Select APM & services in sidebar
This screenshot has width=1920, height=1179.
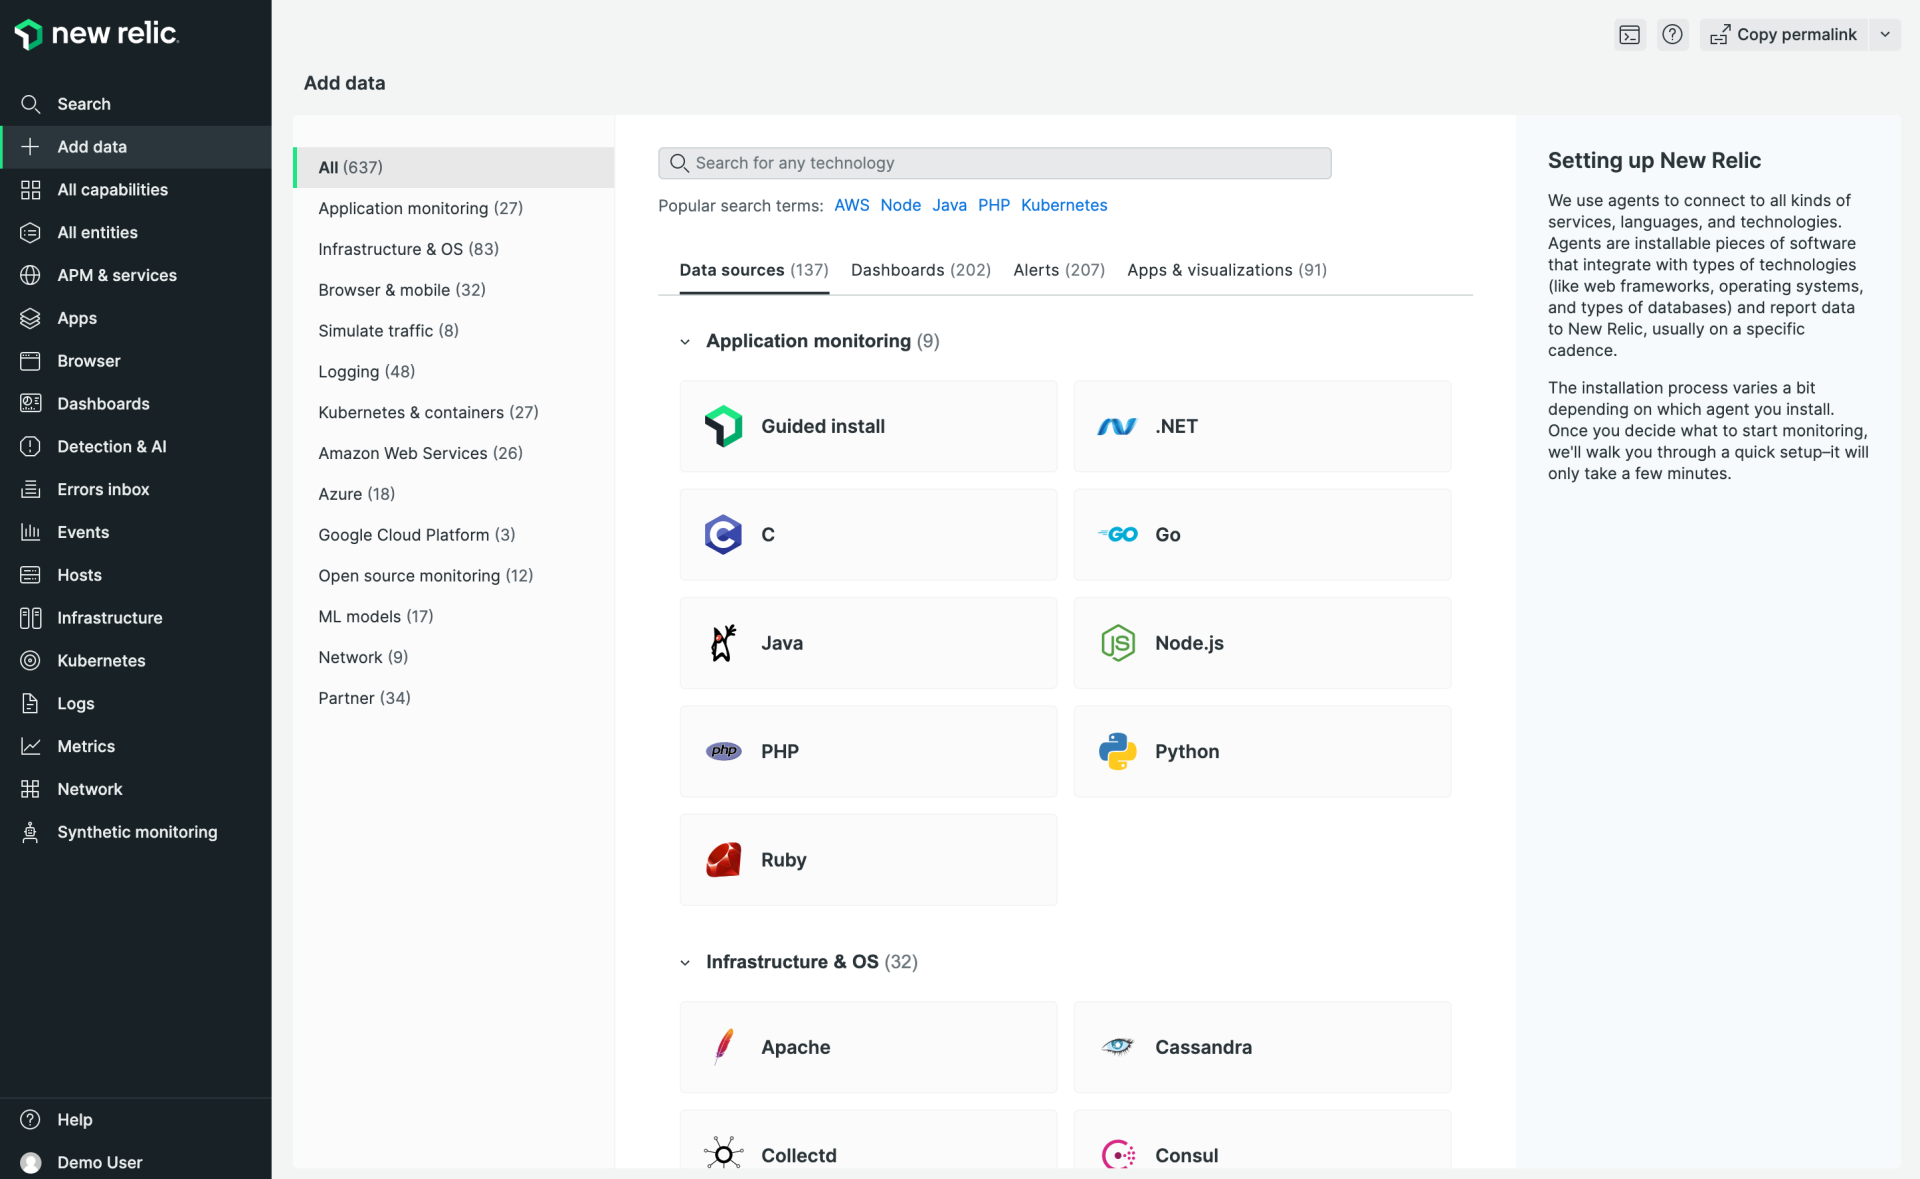point(117,275)
